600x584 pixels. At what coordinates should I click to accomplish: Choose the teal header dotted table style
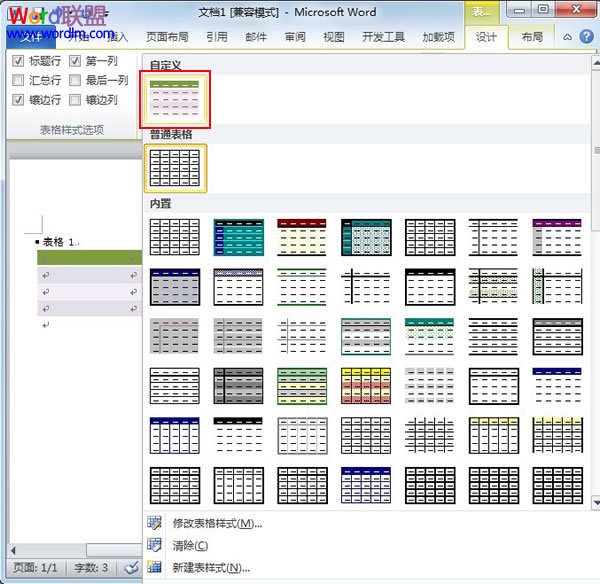coord(429,336)
